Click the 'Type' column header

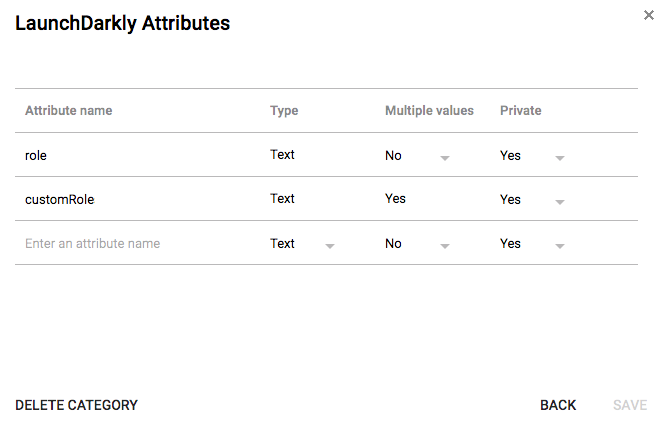pos(284,111)
